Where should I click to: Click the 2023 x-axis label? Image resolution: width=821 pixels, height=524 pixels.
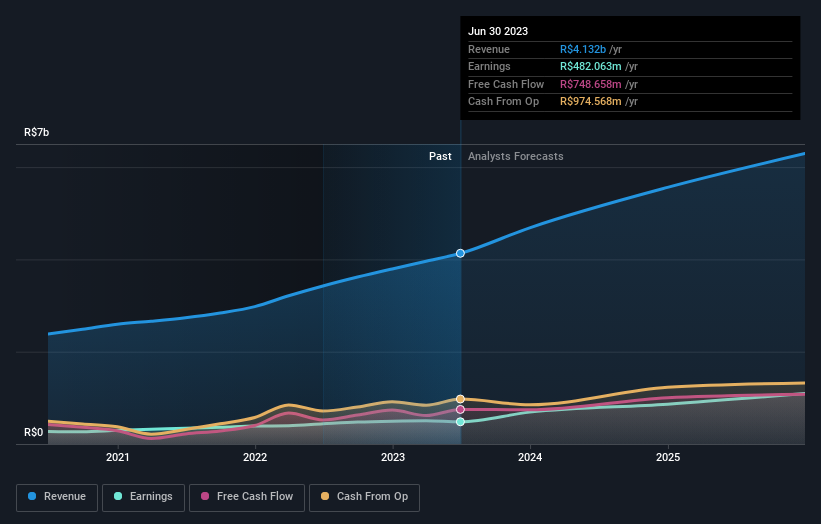click(393, 457)
